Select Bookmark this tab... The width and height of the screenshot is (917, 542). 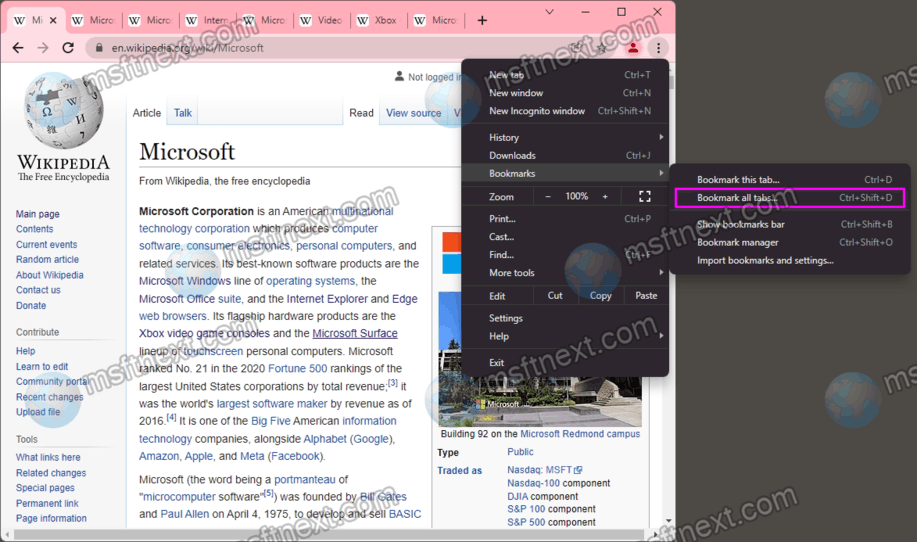790,180
